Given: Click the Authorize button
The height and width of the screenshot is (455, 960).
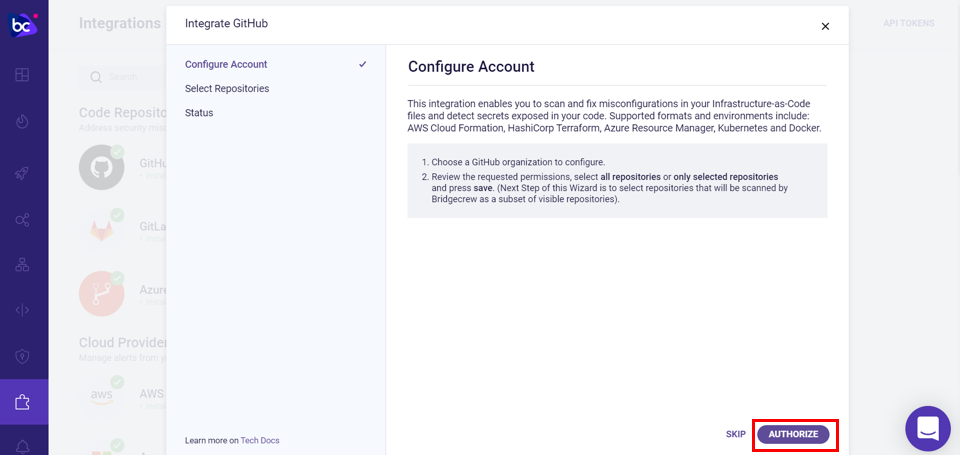Looking at the screenshot, I should click(x=793, y=434).
